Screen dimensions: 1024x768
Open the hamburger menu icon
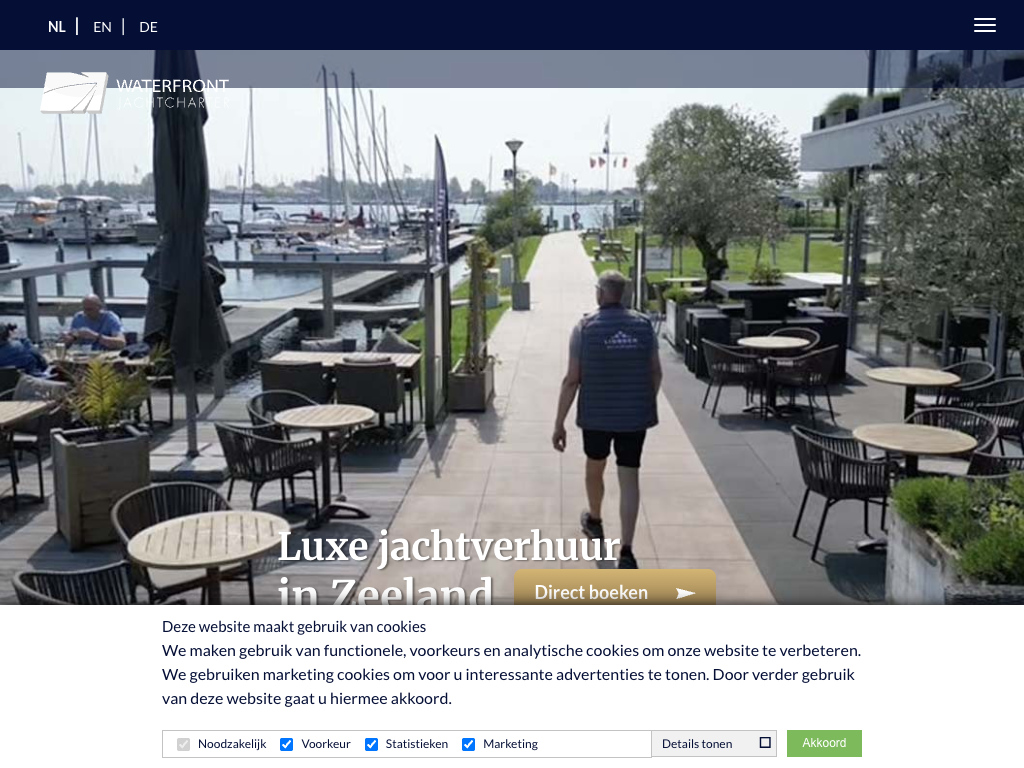[x=984, y=25]
